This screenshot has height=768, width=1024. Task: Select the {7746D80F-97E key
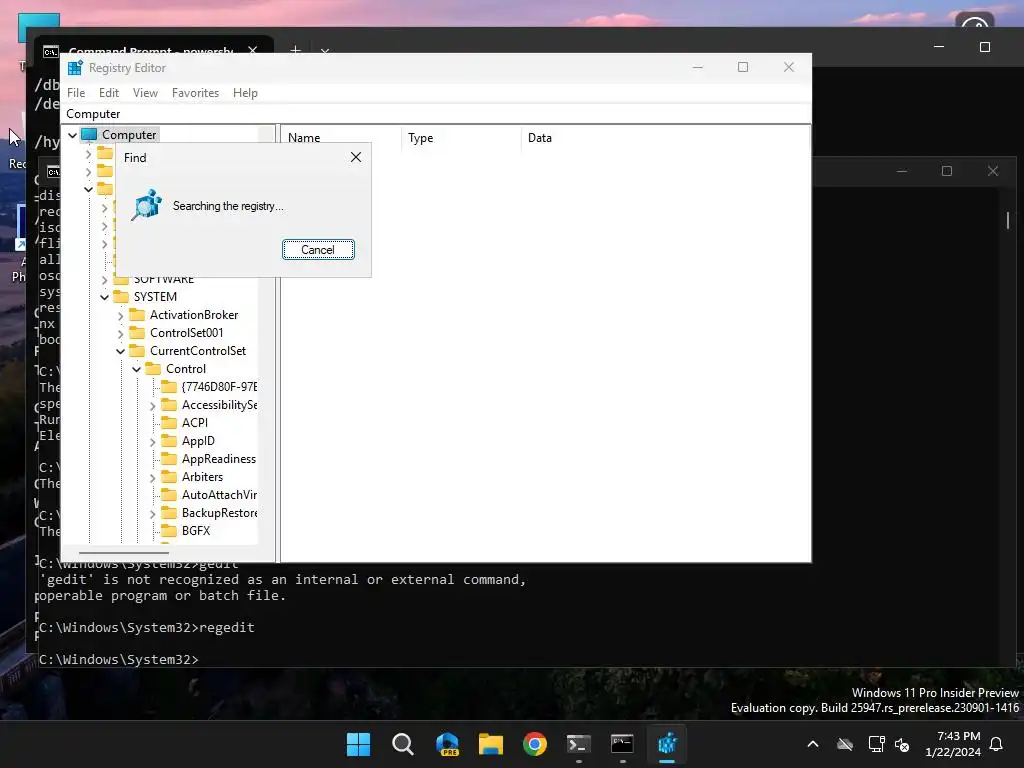pyautogui.click(x=219, y=387)
